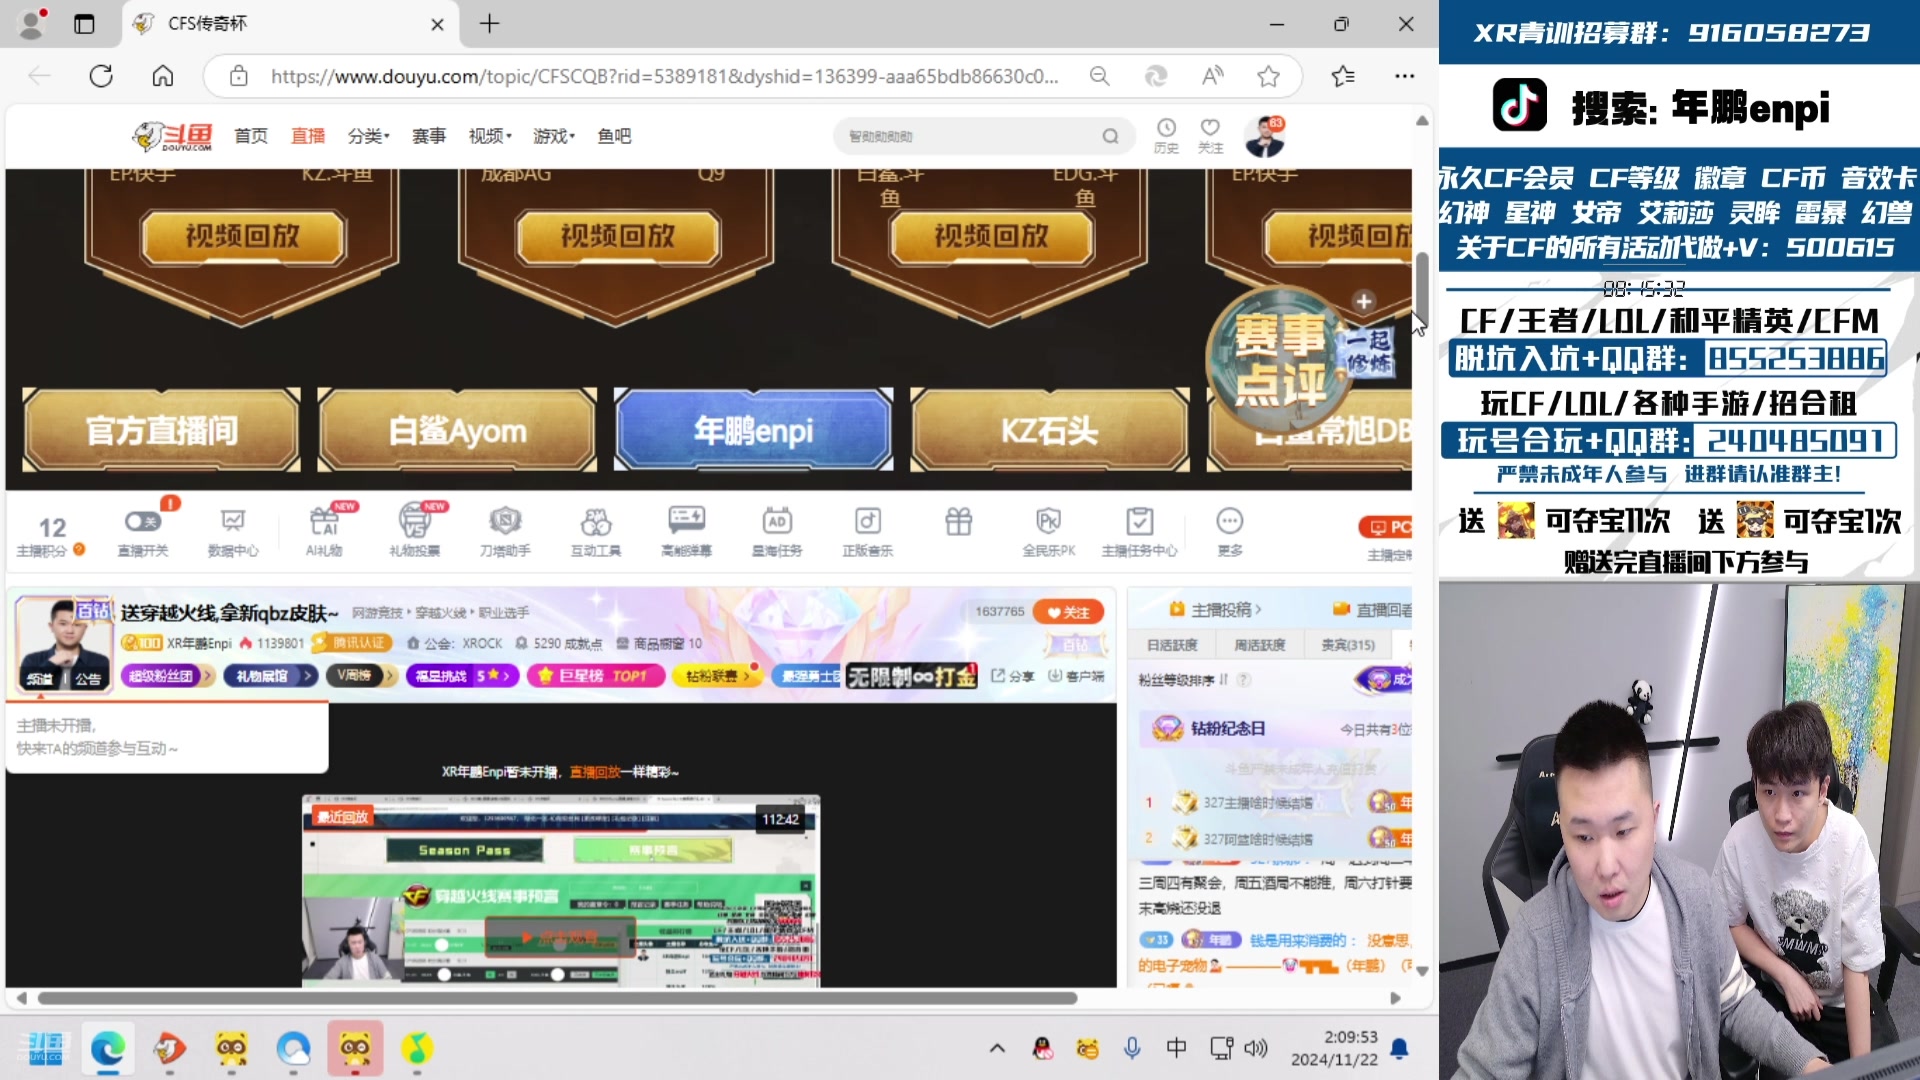Open the 历史 history icon in Douyu header
The height and width of the screenshot is (1080, 1920).
1166,135
